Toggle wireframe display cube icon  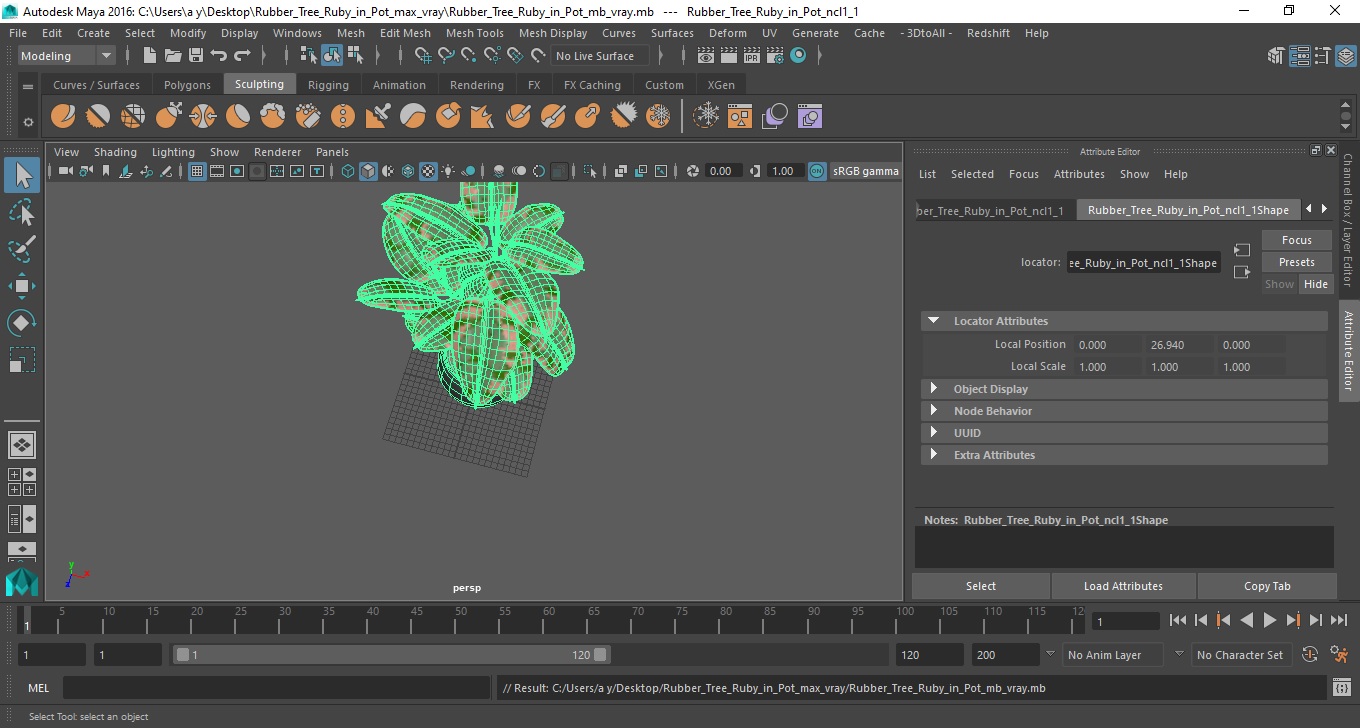click(x=348, y=171)
